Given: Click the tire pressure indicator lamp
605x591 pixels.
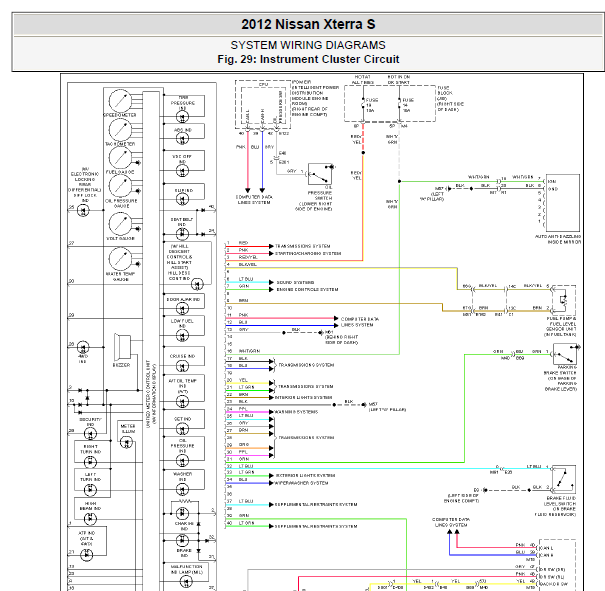Looking at the screenshot, I should coord(183,117).
